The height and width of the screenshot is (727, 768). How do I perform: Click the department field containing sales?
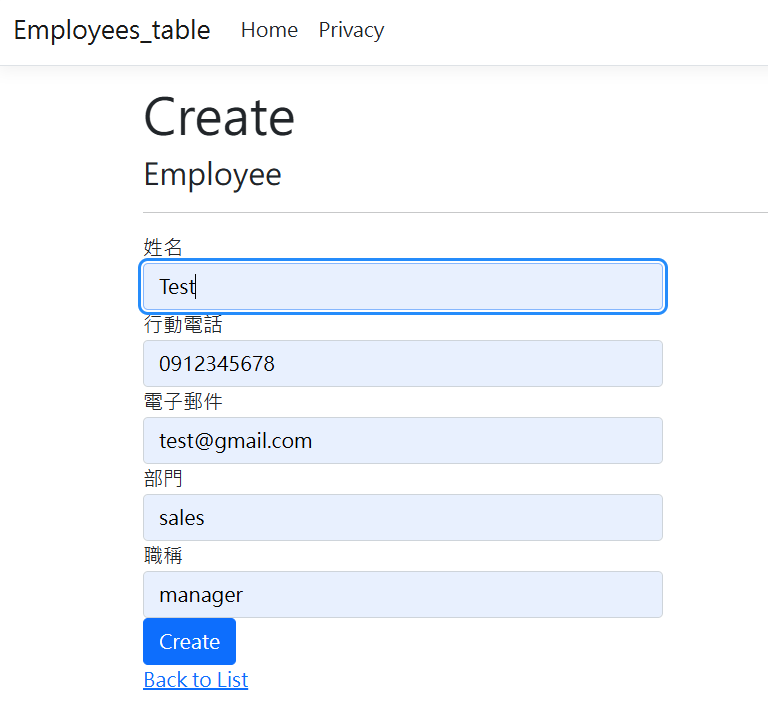402,518
